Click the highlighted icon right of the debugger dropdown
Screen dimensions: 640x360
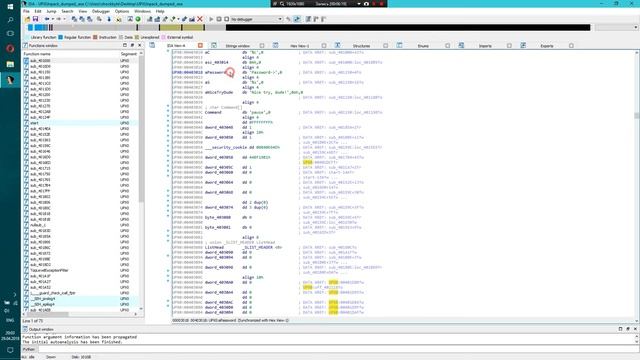[297, 19]
